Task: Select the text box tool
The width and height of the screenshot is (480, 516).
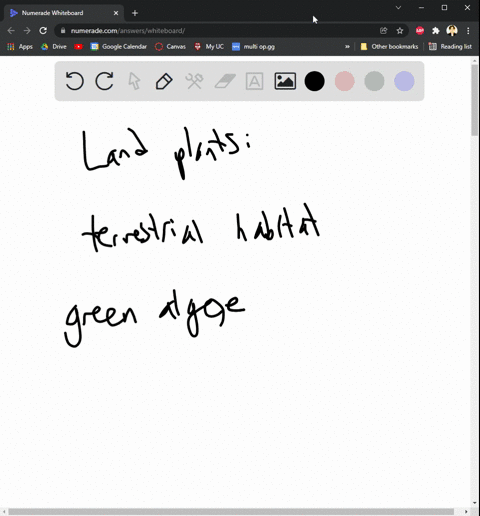Action: [254, 81]
